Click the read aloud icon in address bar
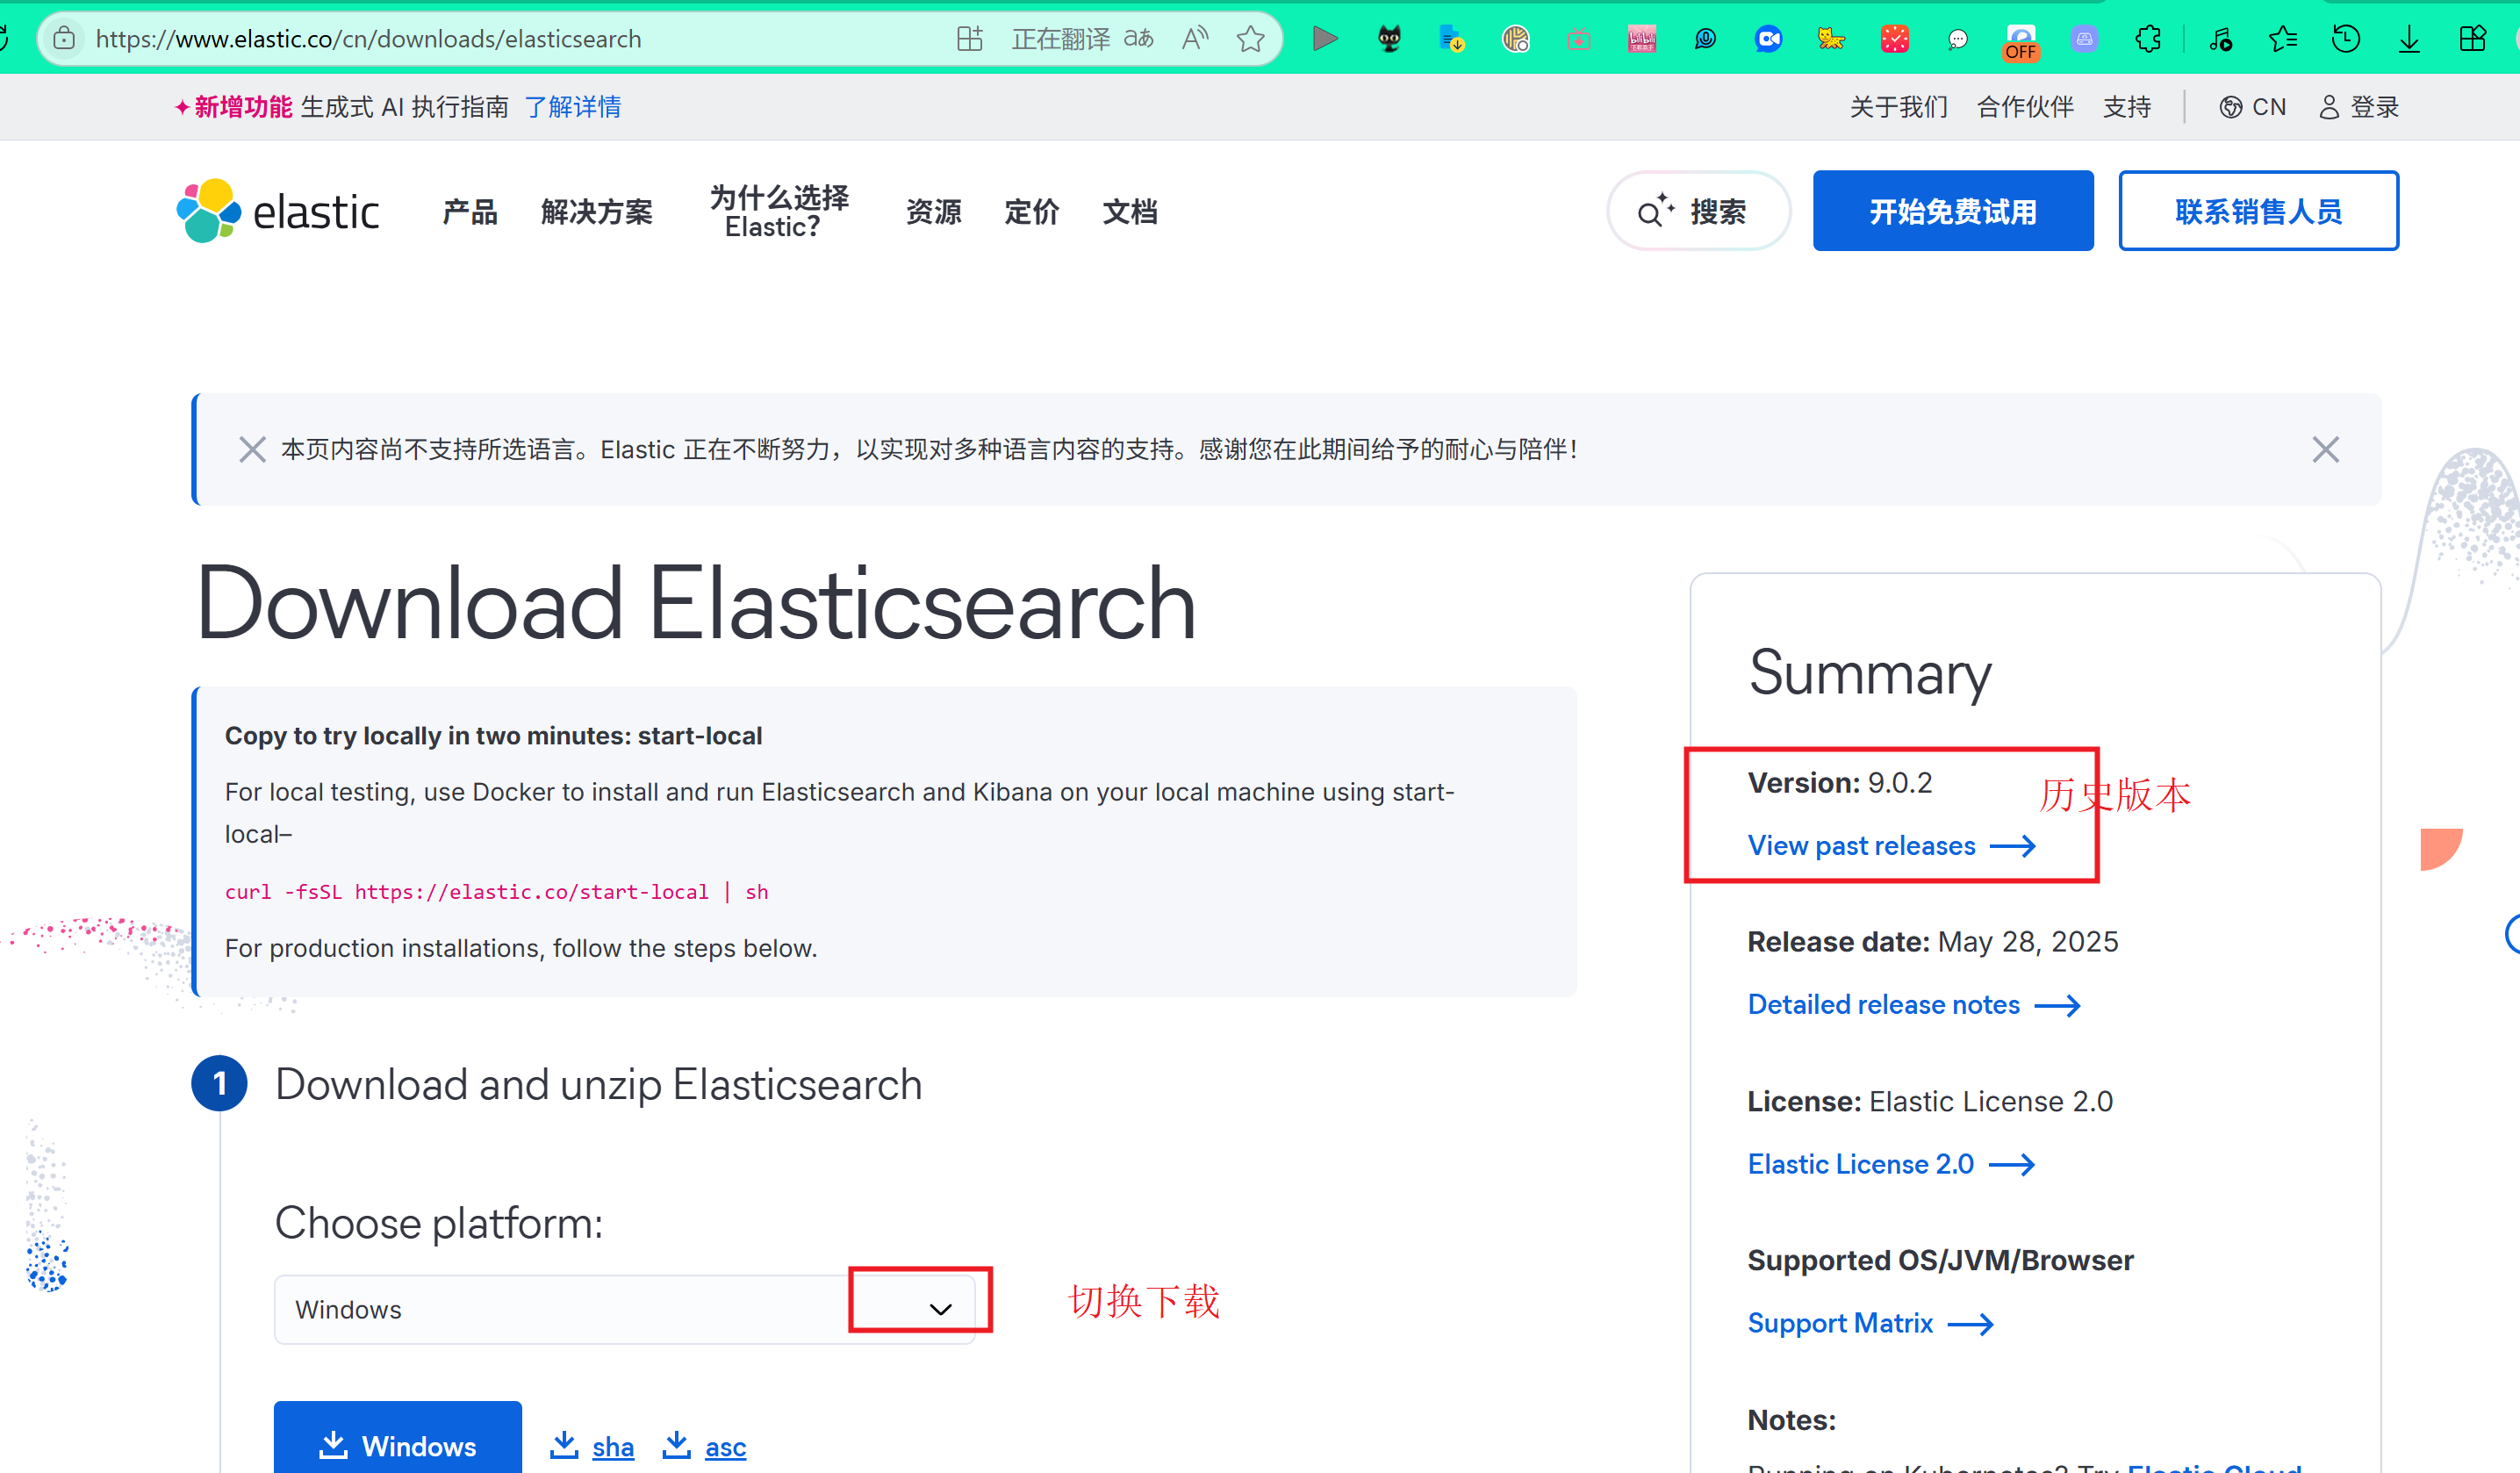This screenshot has width=2520, height=1473. click(x=1194, y=39)
